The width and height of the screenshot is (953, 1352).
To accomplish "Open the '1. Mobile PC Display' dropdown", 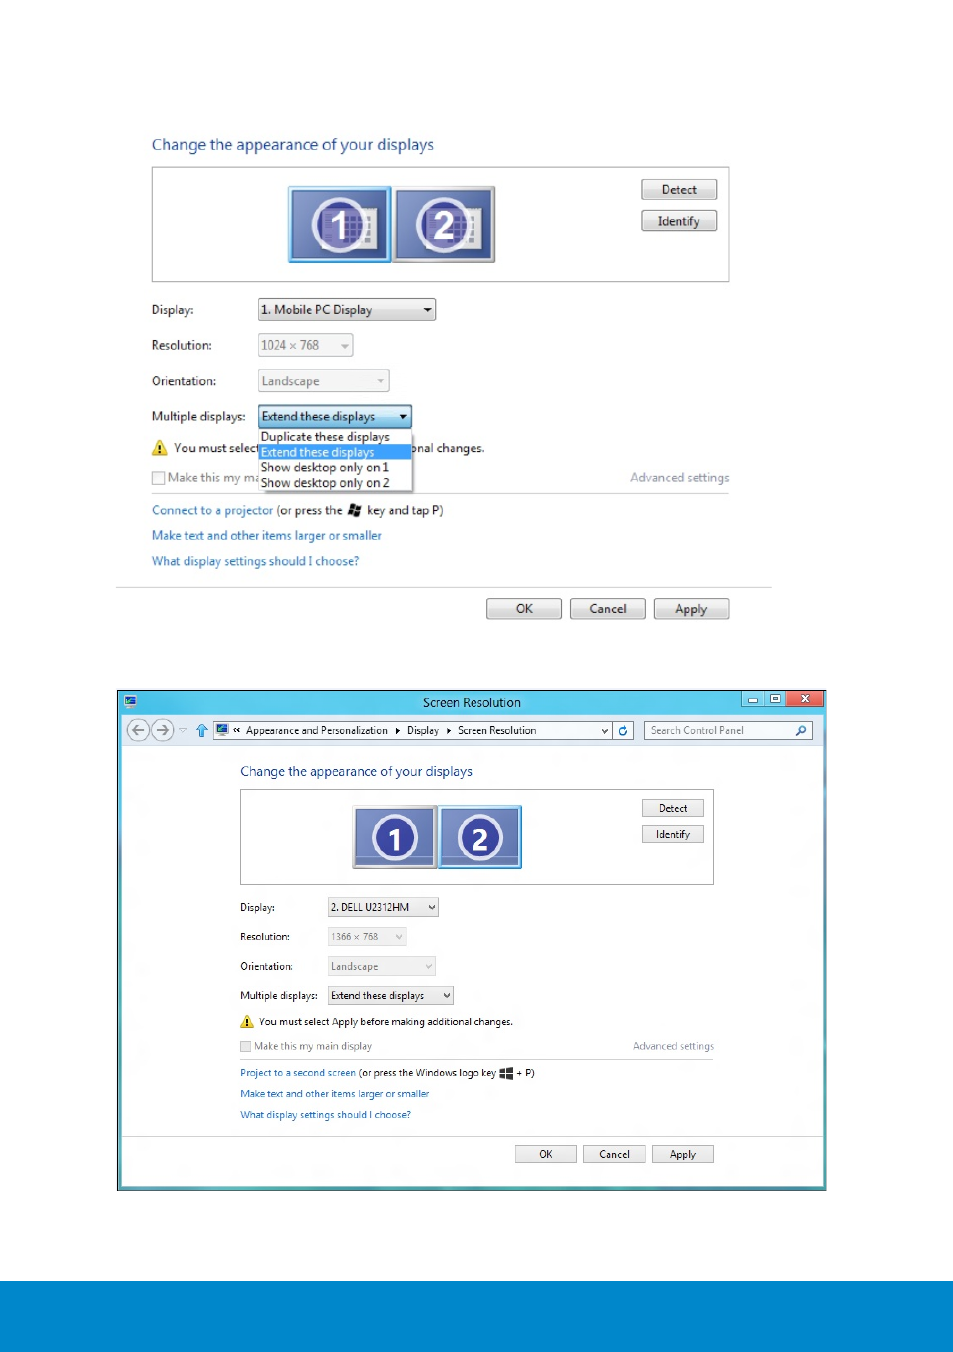I will (346, 310).
